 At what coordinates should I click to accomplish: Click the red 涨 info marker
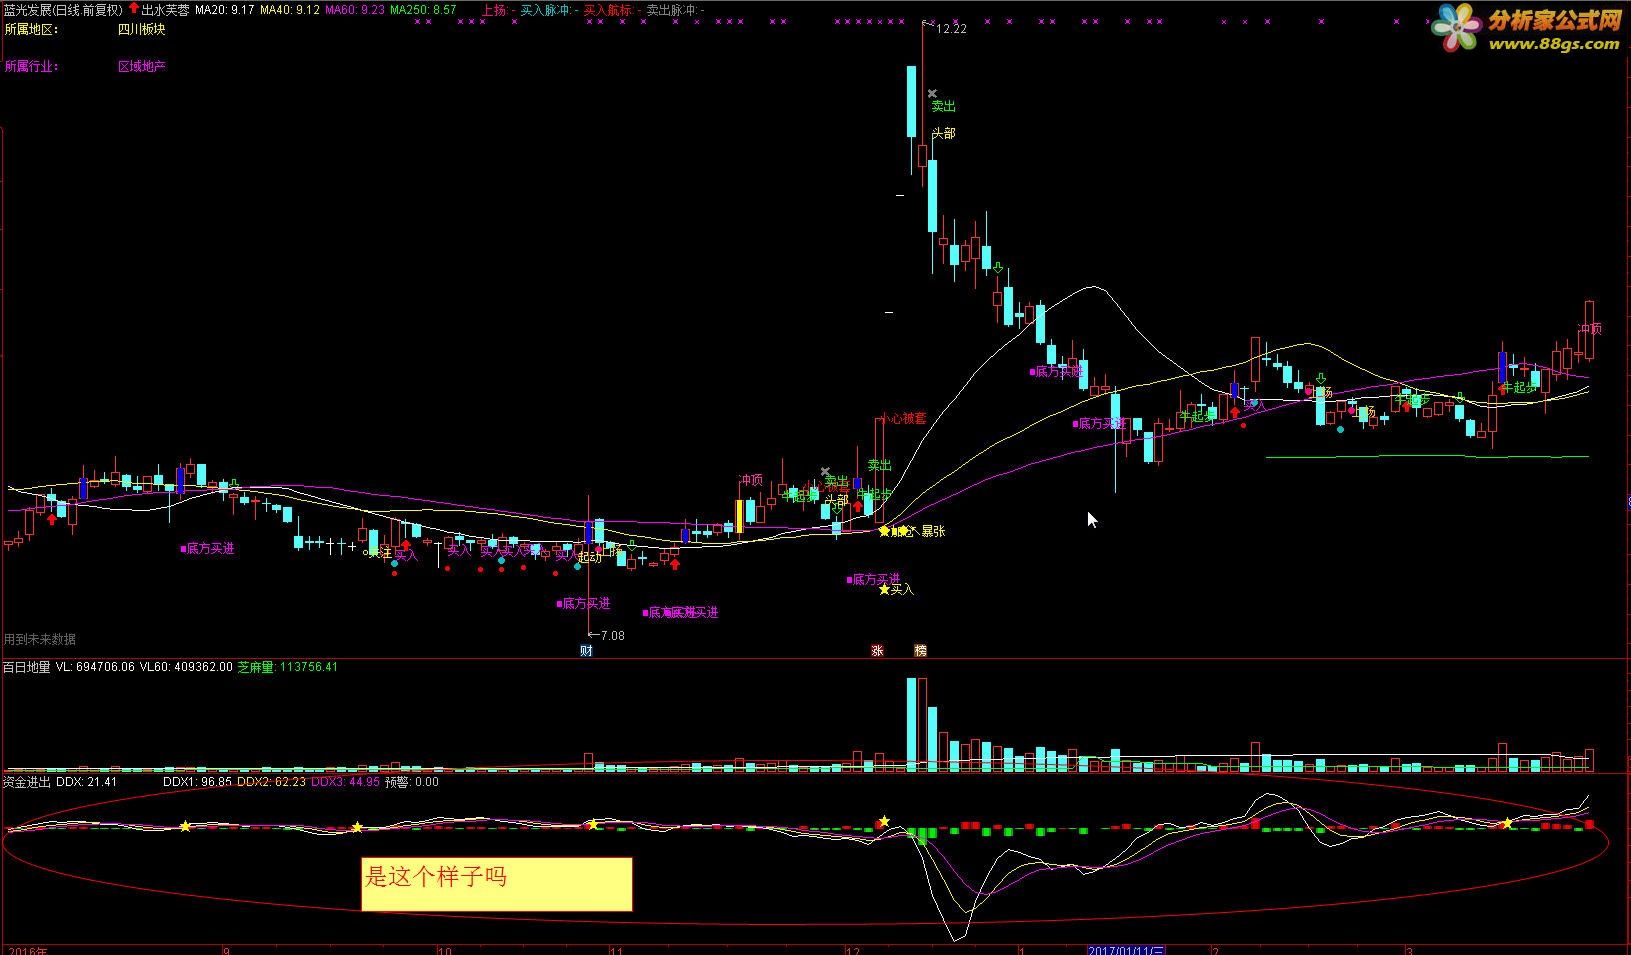coord(877,651)
